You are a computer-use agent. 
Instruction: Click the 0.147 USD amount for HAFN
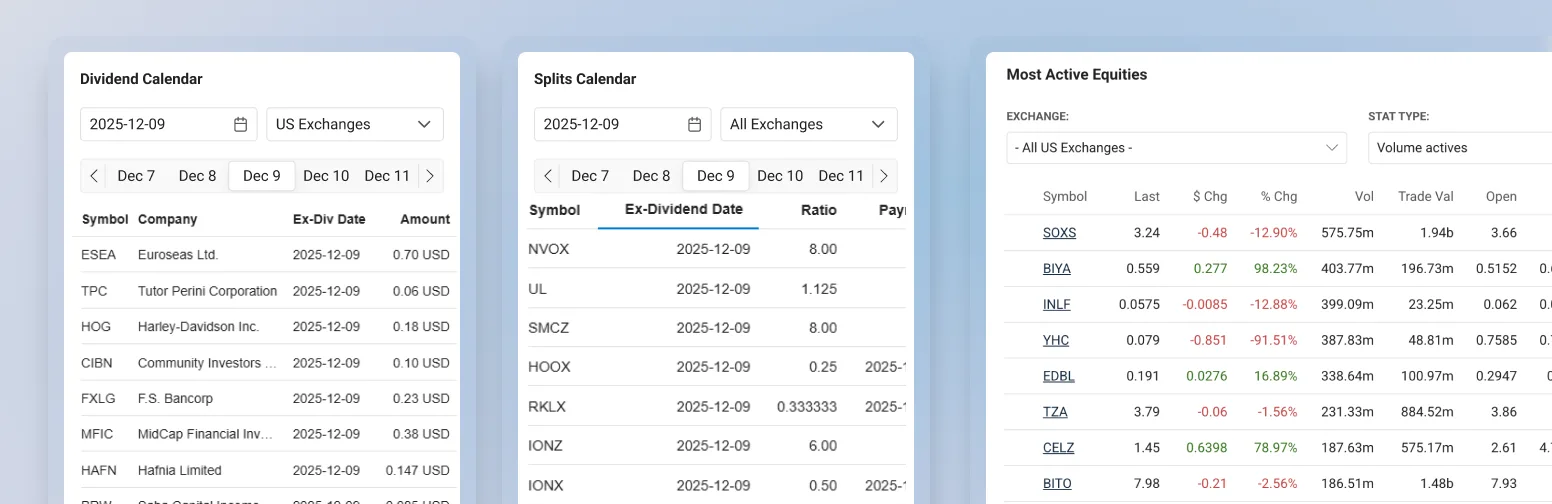tap(418, 470)
